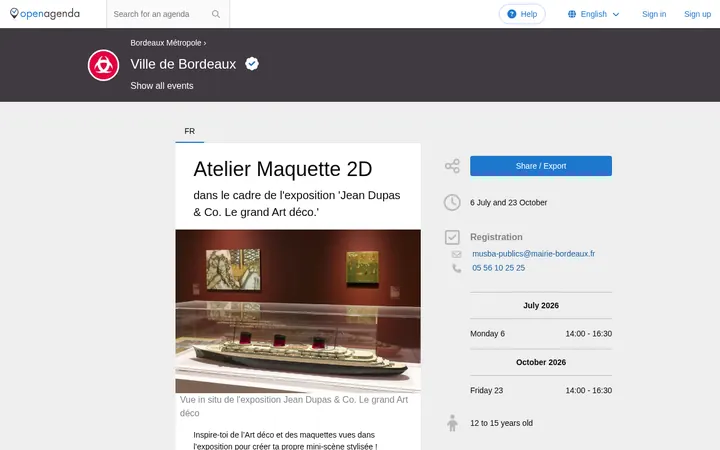The width and height of the screenshot is (720, 450).
Task: Click Show all events link
Action: point(162,86)
